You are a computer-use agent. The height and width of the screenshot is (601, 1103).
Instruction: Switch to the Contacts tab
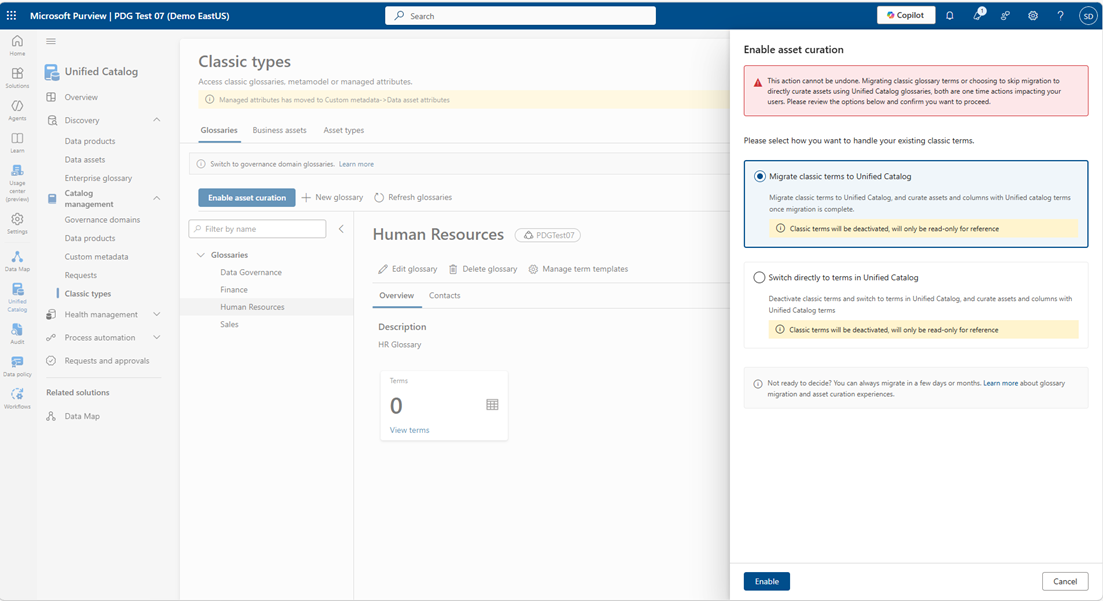pyautogui.click(x=444, y=295)
